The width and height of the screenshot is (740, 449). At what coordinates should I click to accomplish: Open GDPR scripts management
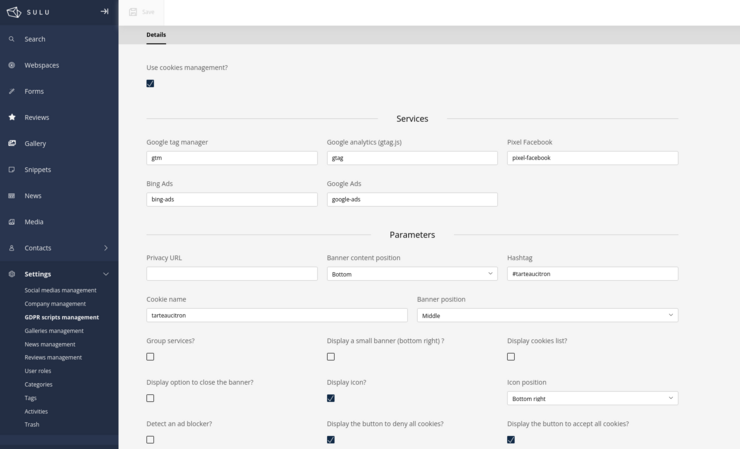(x=62, y=317)
